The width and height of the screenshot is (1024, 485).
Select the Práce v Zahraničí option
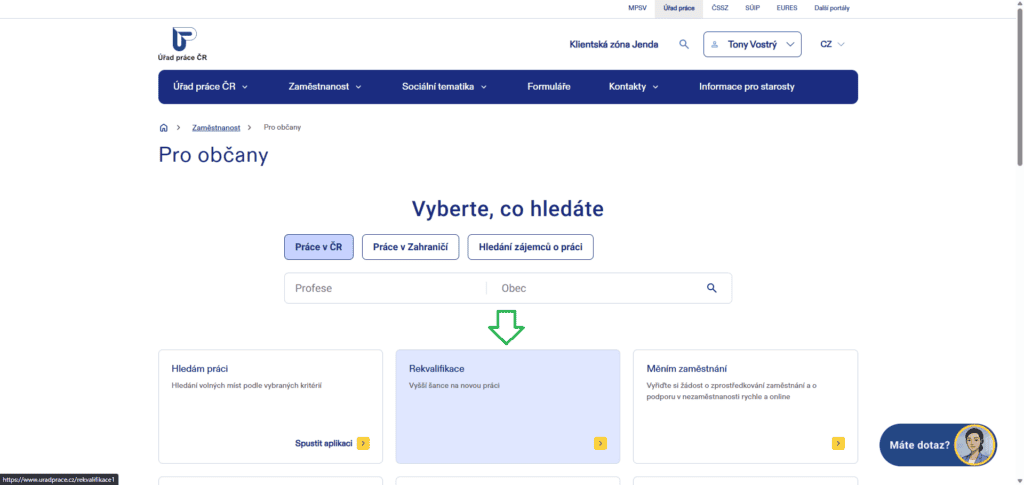[x=411, y=247]
